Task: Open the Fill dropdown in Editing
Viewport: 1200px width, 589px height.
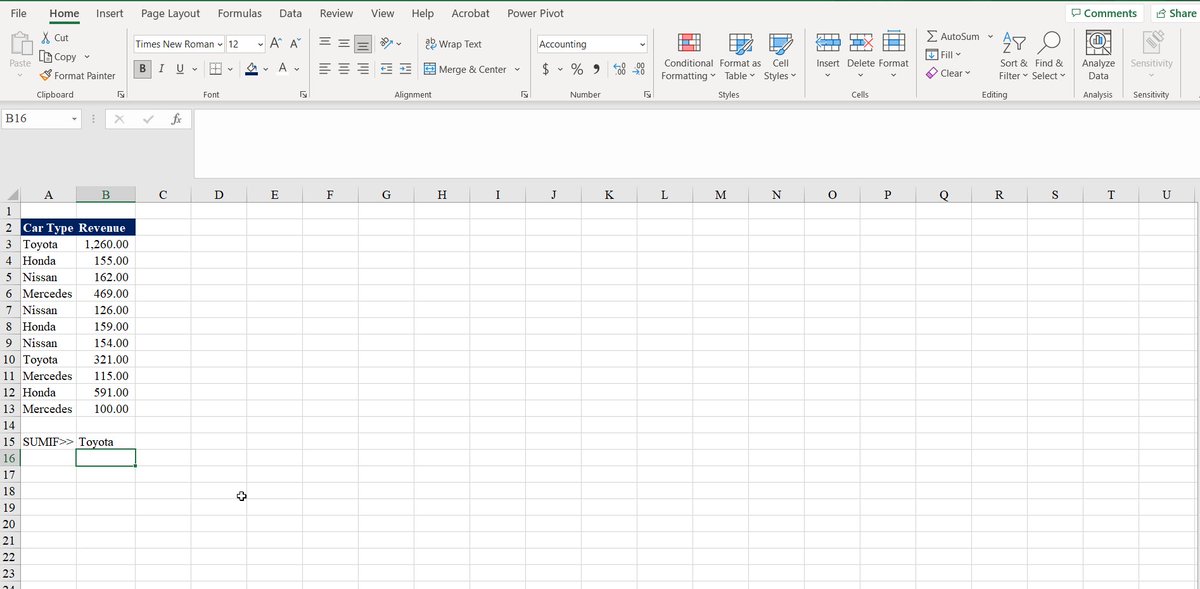Action: pyautogui.click(x=943, y=55)
